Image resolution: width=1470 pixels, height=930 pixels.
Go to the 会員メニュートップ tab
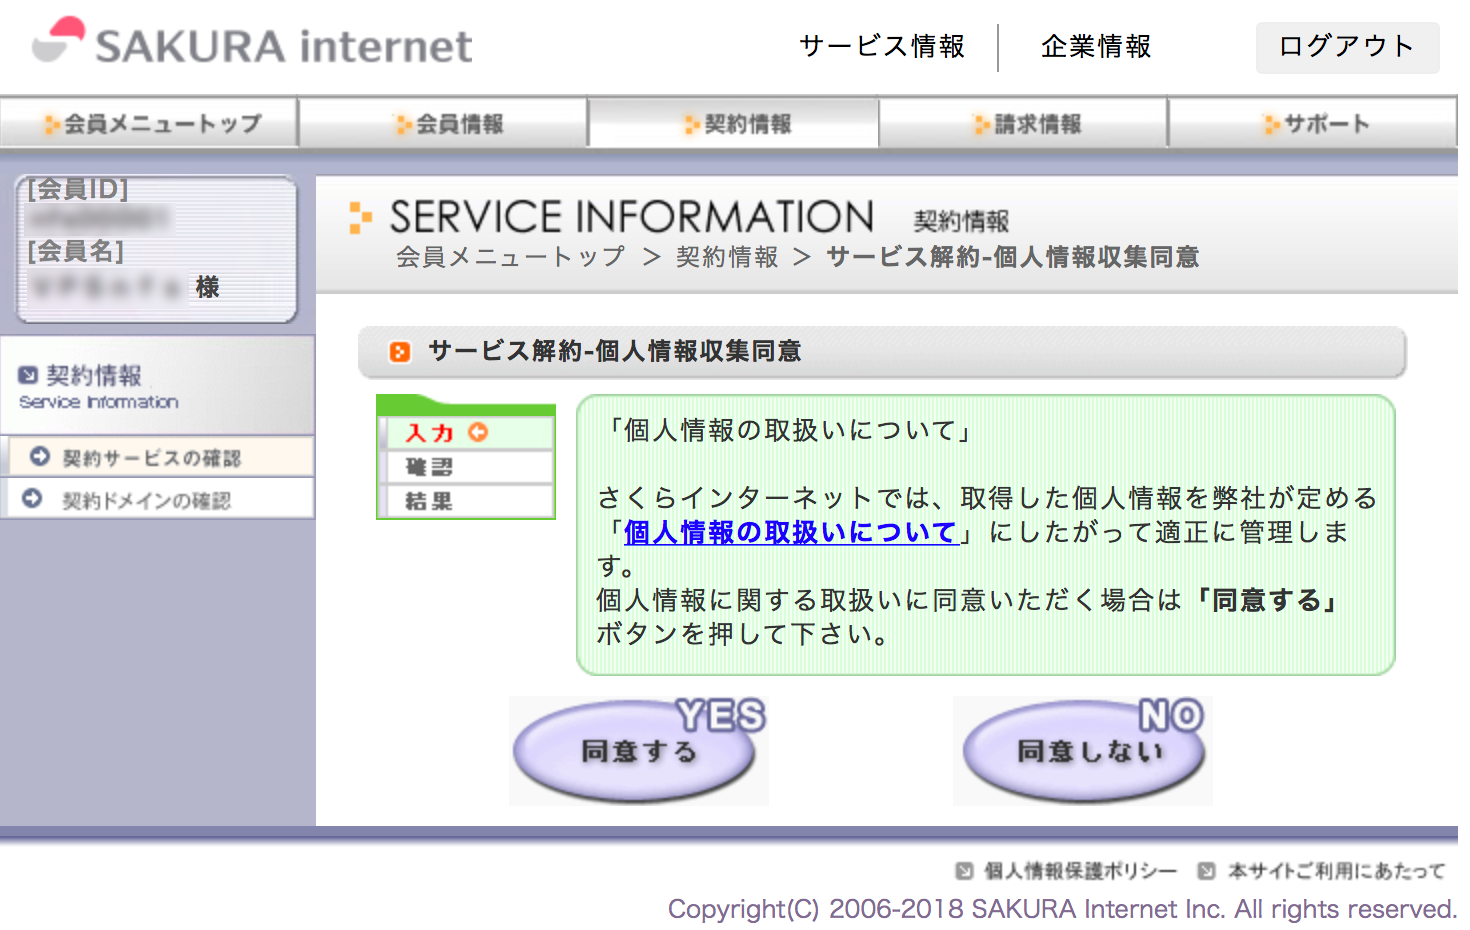[150, 124]
